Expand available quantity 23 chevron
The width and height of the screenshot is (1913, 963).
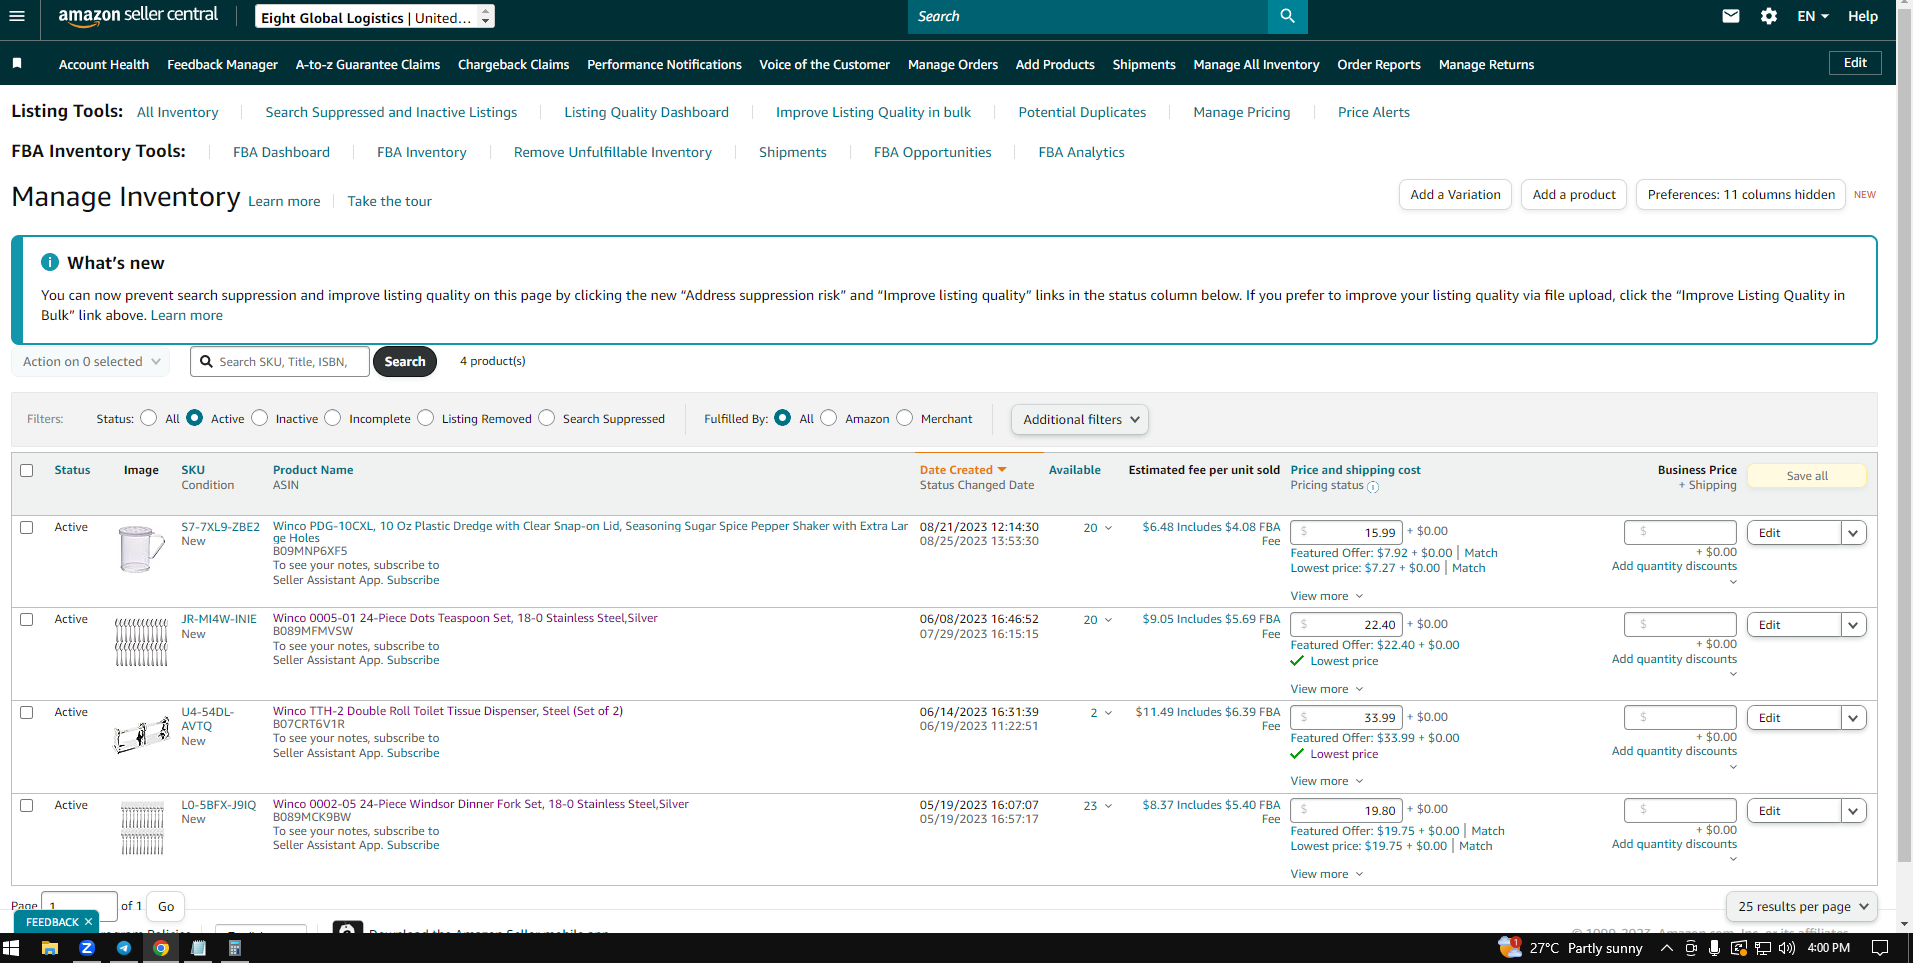[x=1108, y=806]
